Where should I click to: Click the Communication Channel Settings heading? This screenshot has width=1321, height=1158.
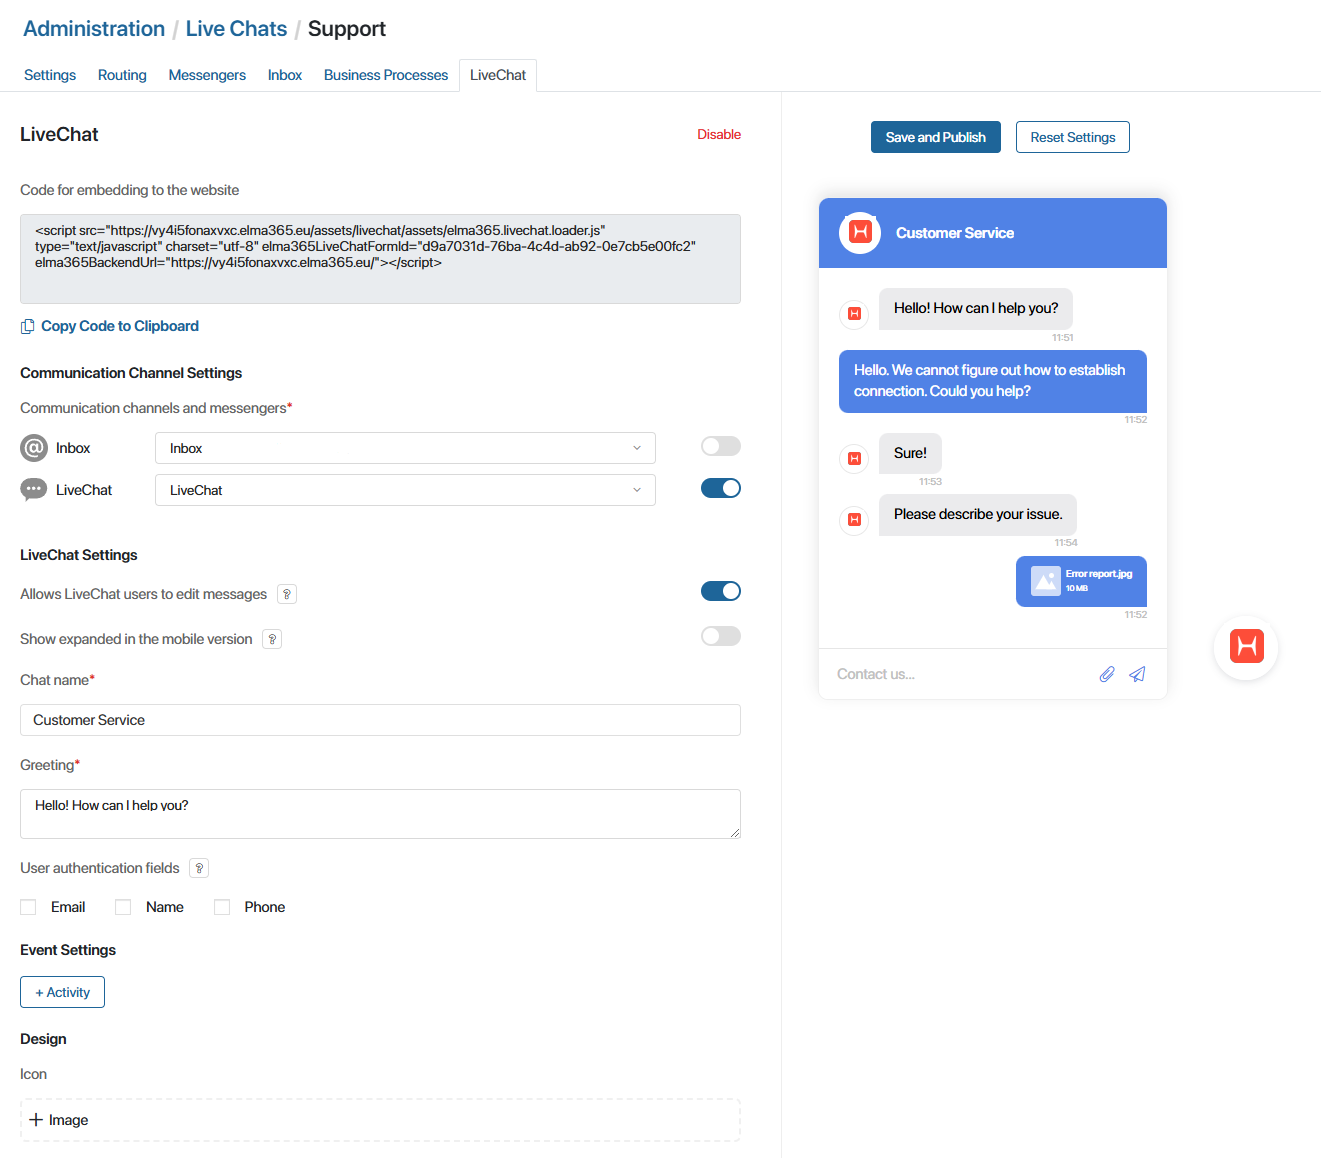[131, 373]
